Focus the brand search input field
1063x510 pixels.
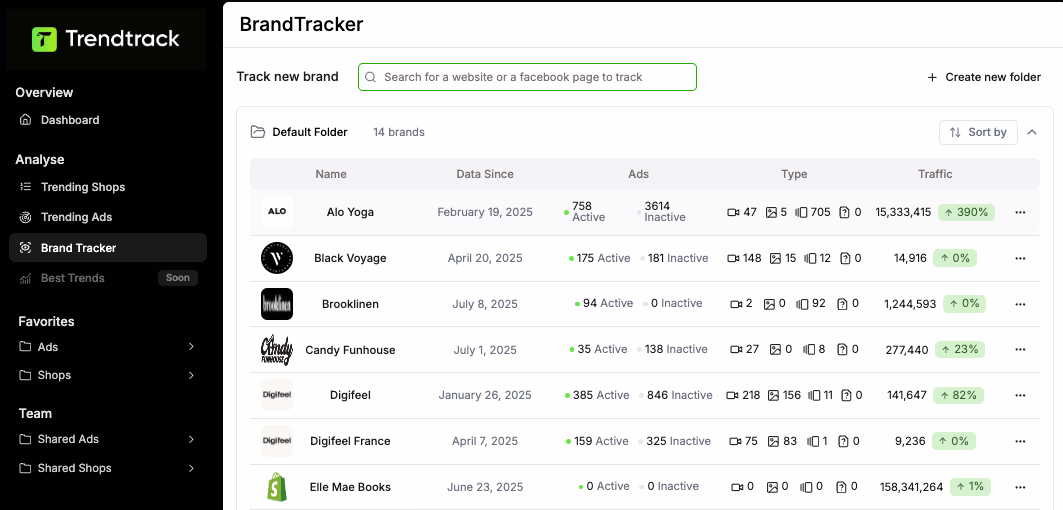point(527,77)
